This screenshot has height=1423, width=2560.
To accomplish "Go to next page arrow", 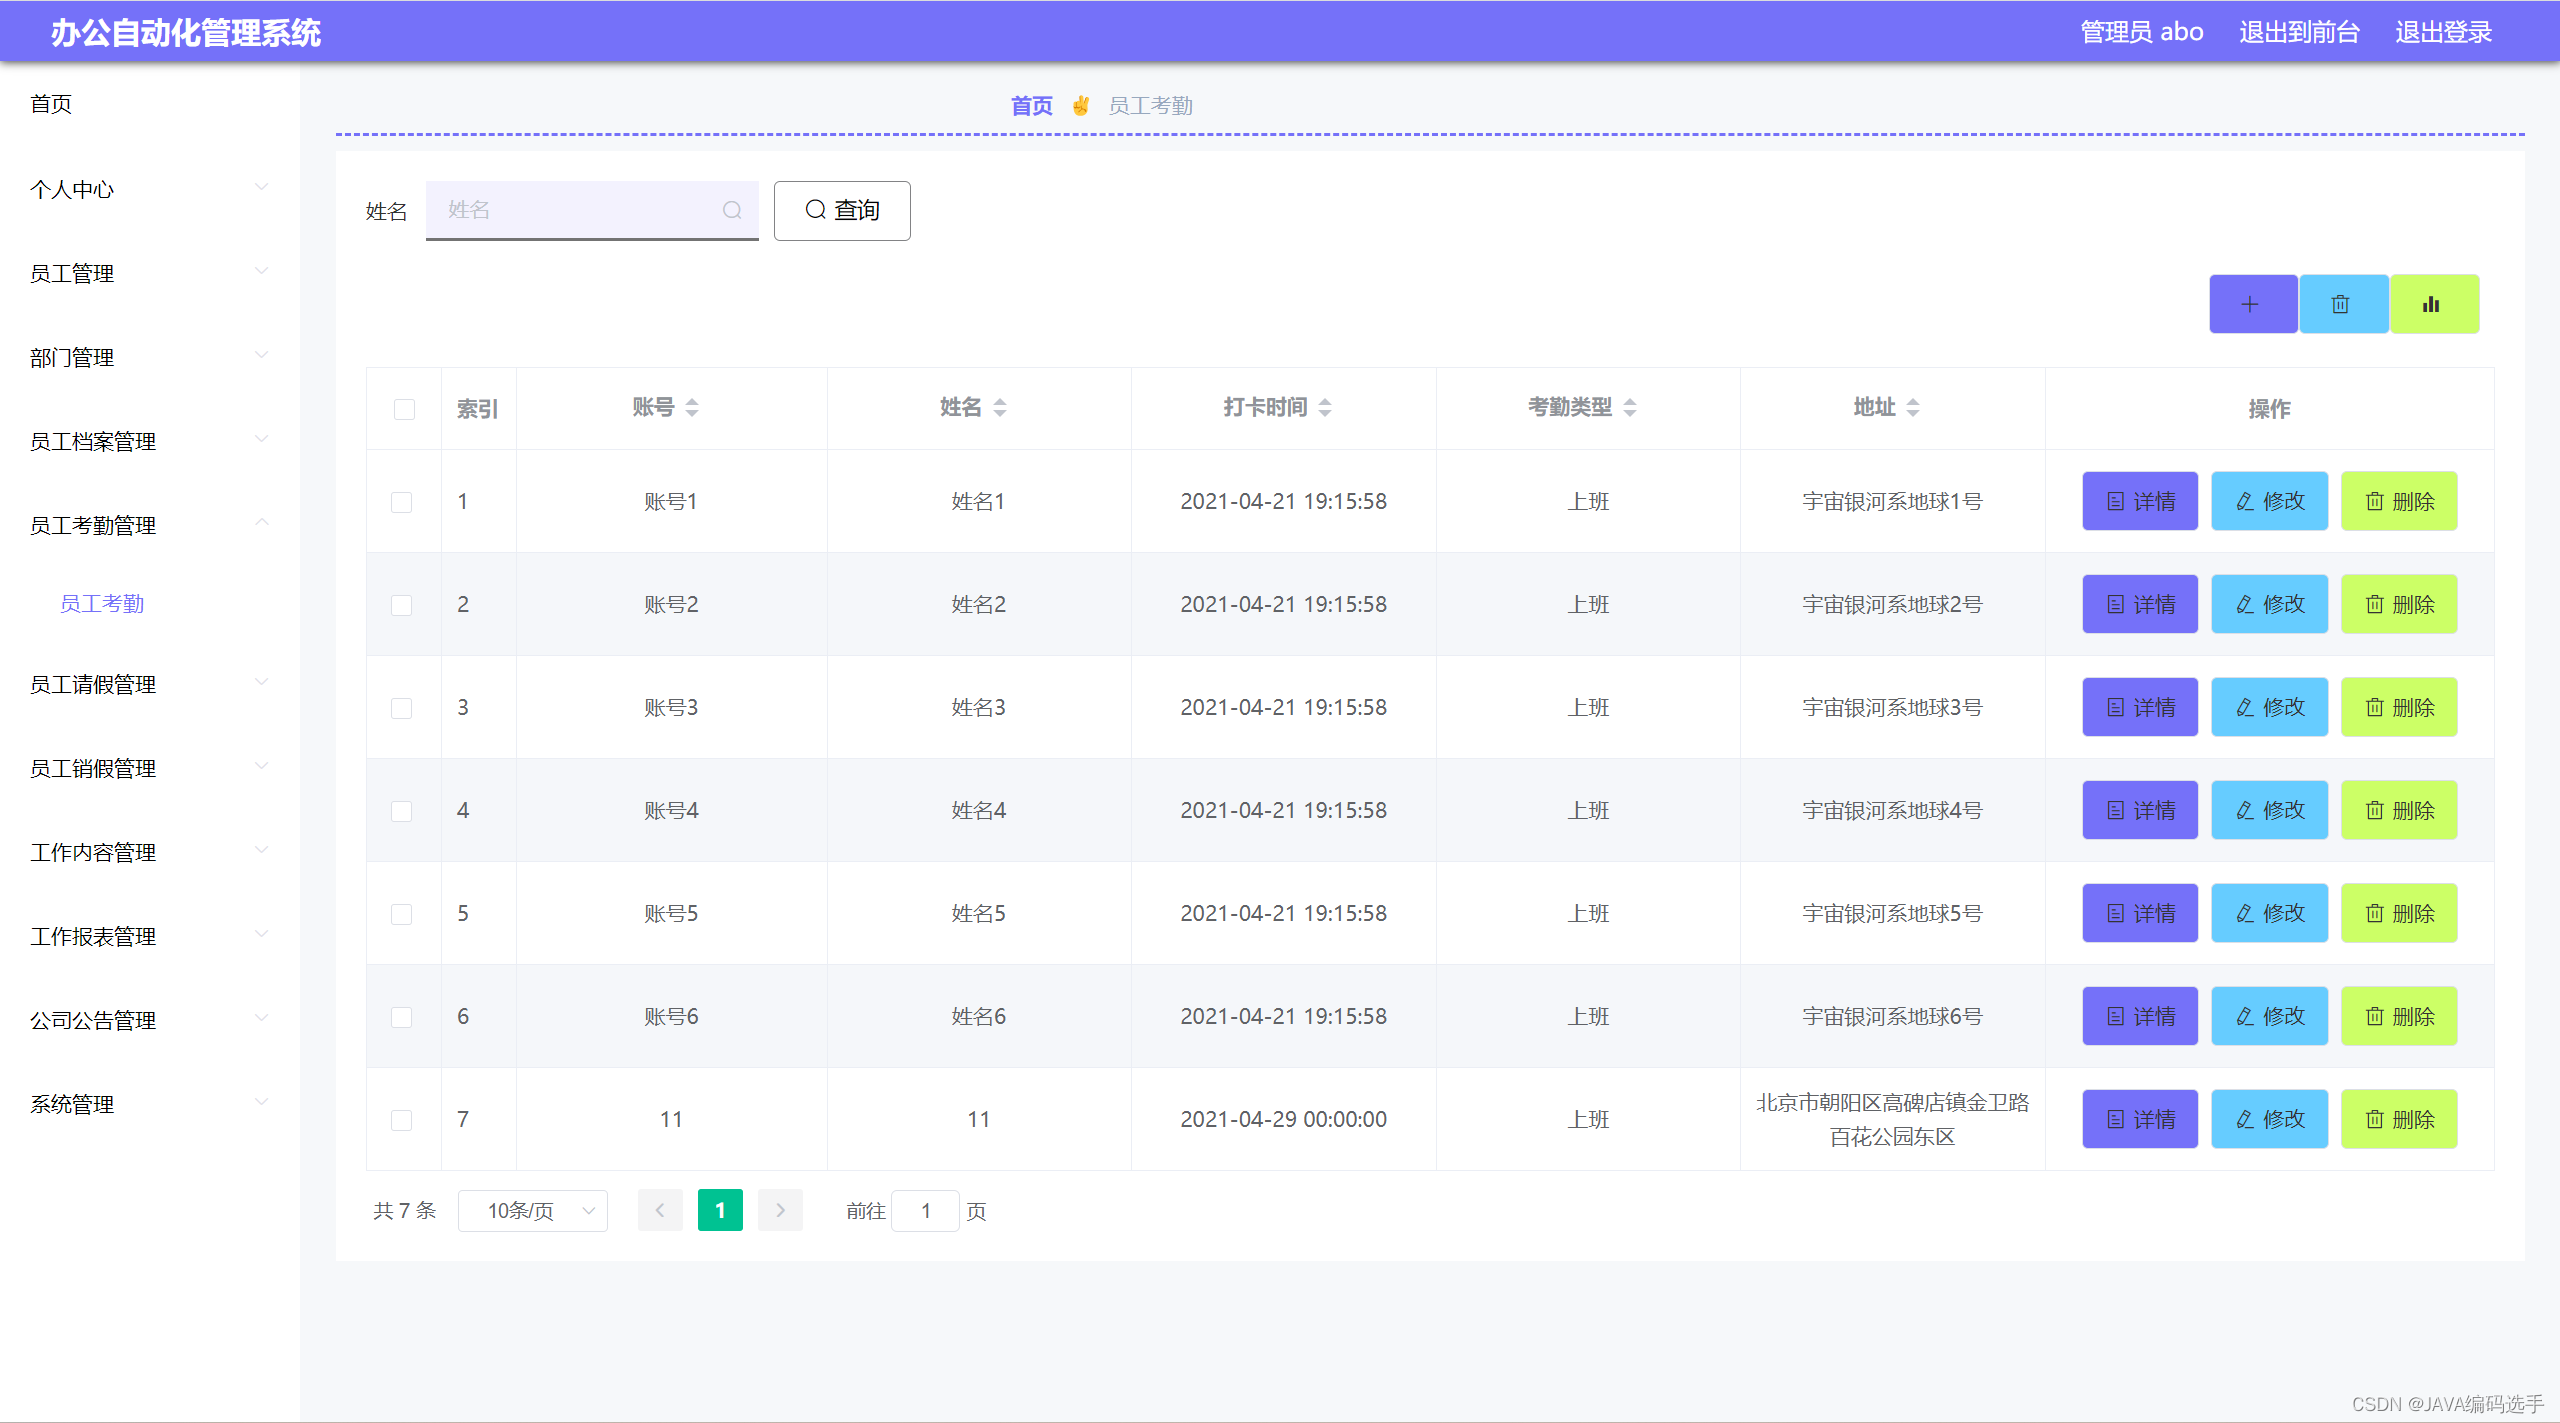I will [780, 1210].
